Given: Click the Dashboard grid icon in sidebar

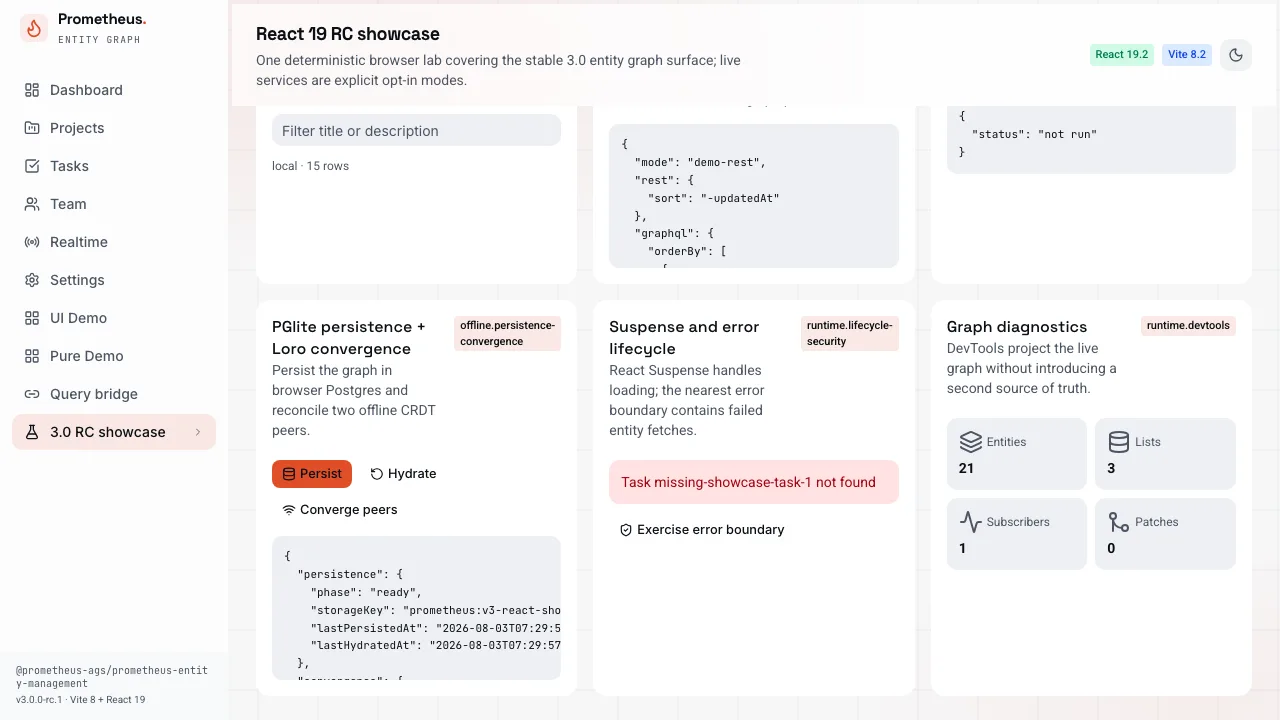Looking at the screenshot, I should point(32,90).
